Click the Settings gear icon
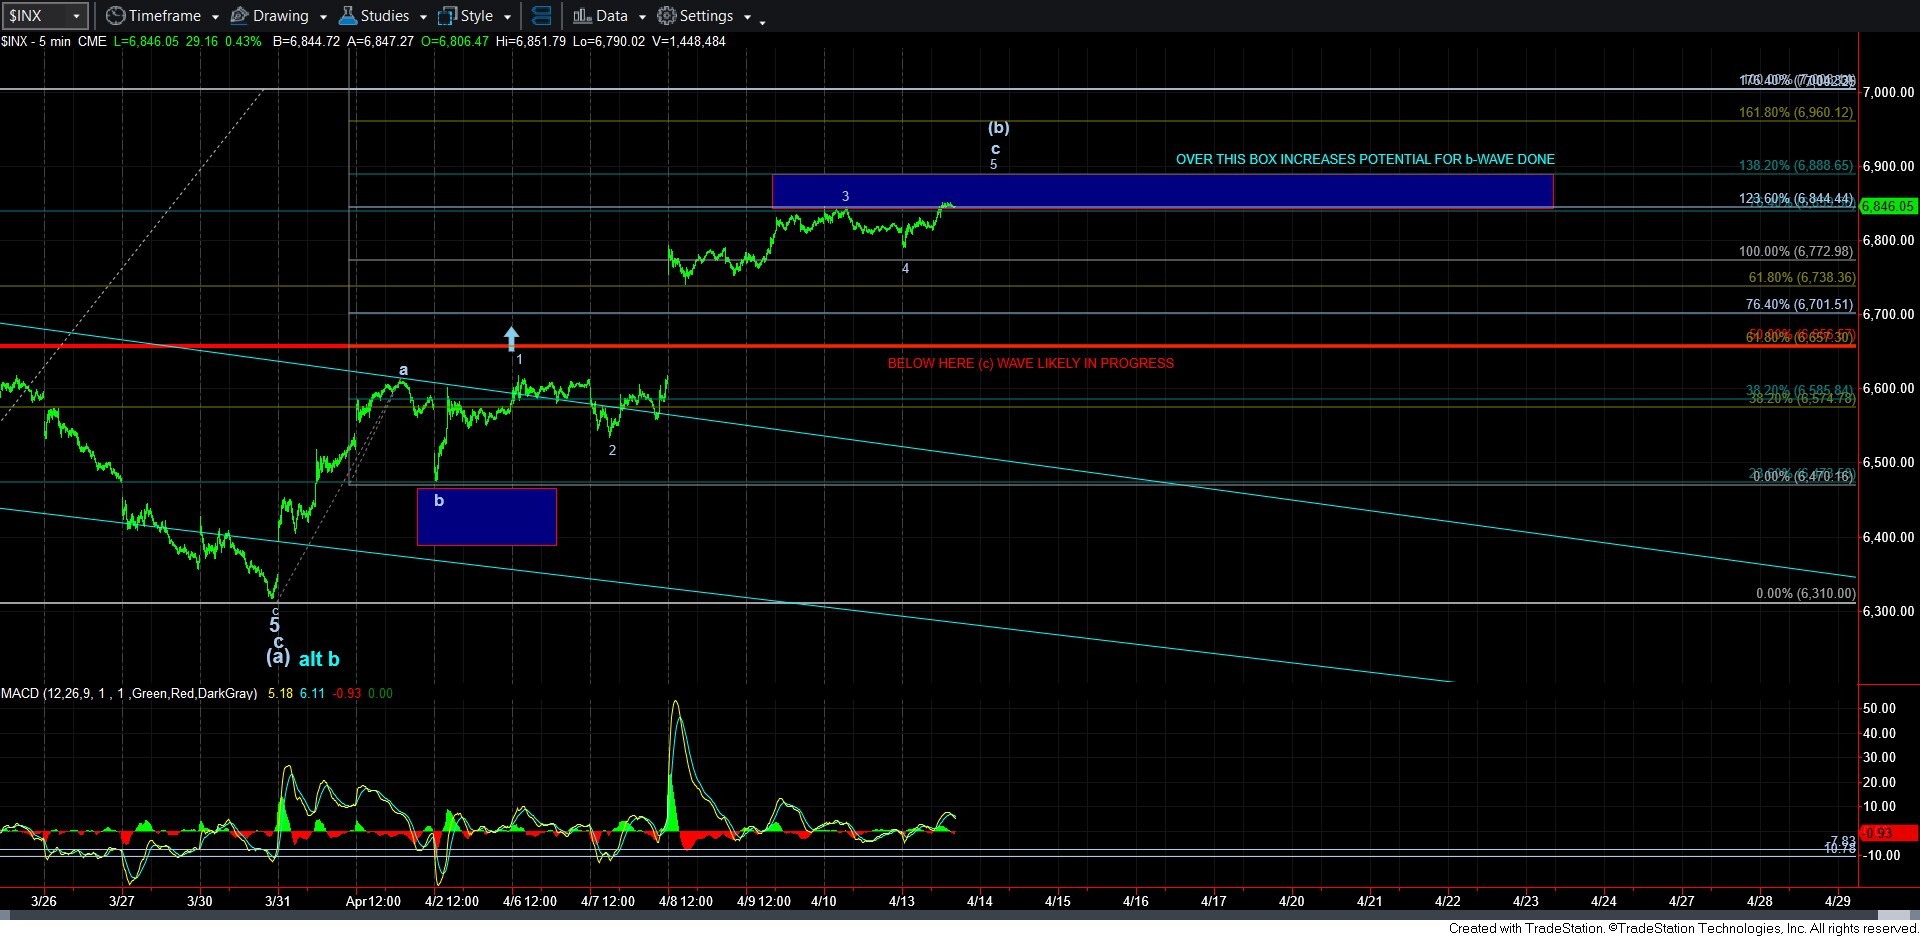 (x=667, y=16)
